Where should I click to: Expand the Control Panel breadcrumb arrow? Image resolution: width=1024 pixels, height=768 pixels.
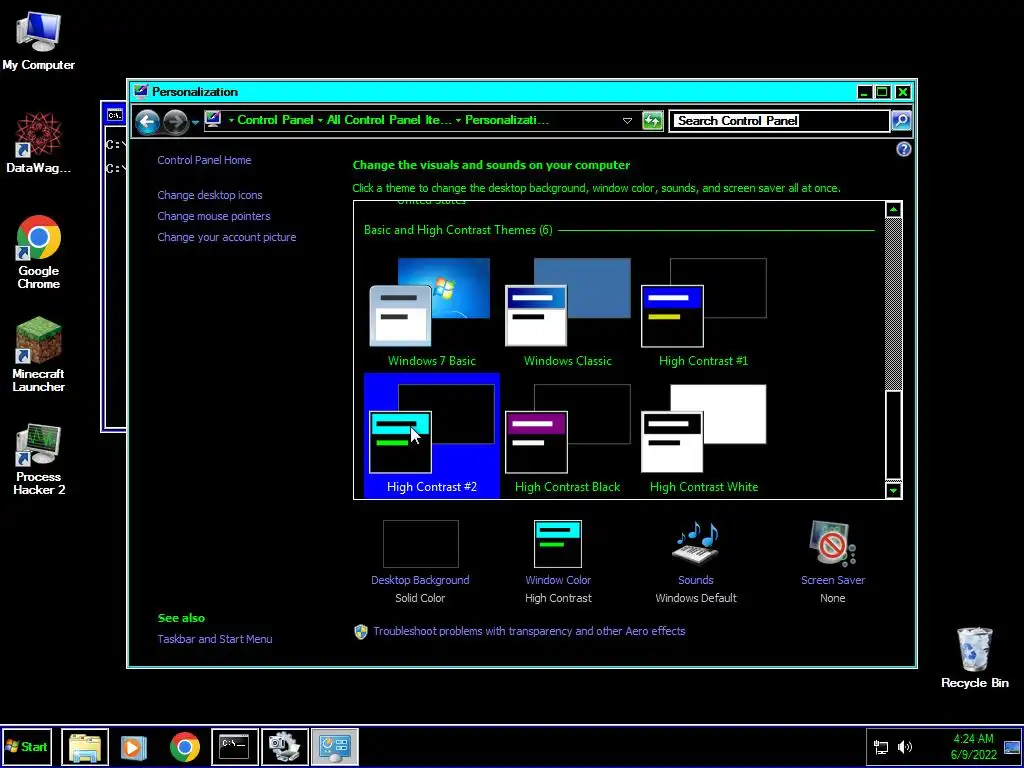pyautogui.click(x=320, y=120)
